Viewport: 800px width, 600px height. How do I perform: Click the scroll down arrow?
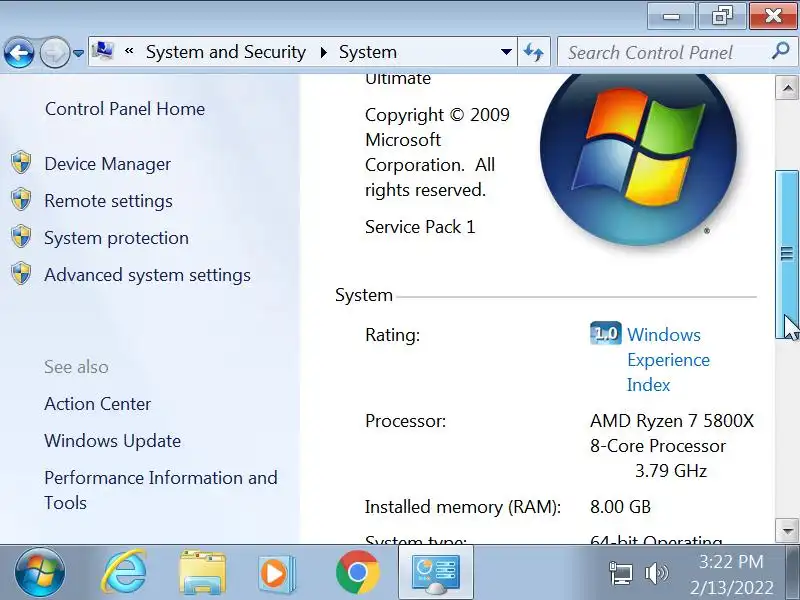click(787, 531)
